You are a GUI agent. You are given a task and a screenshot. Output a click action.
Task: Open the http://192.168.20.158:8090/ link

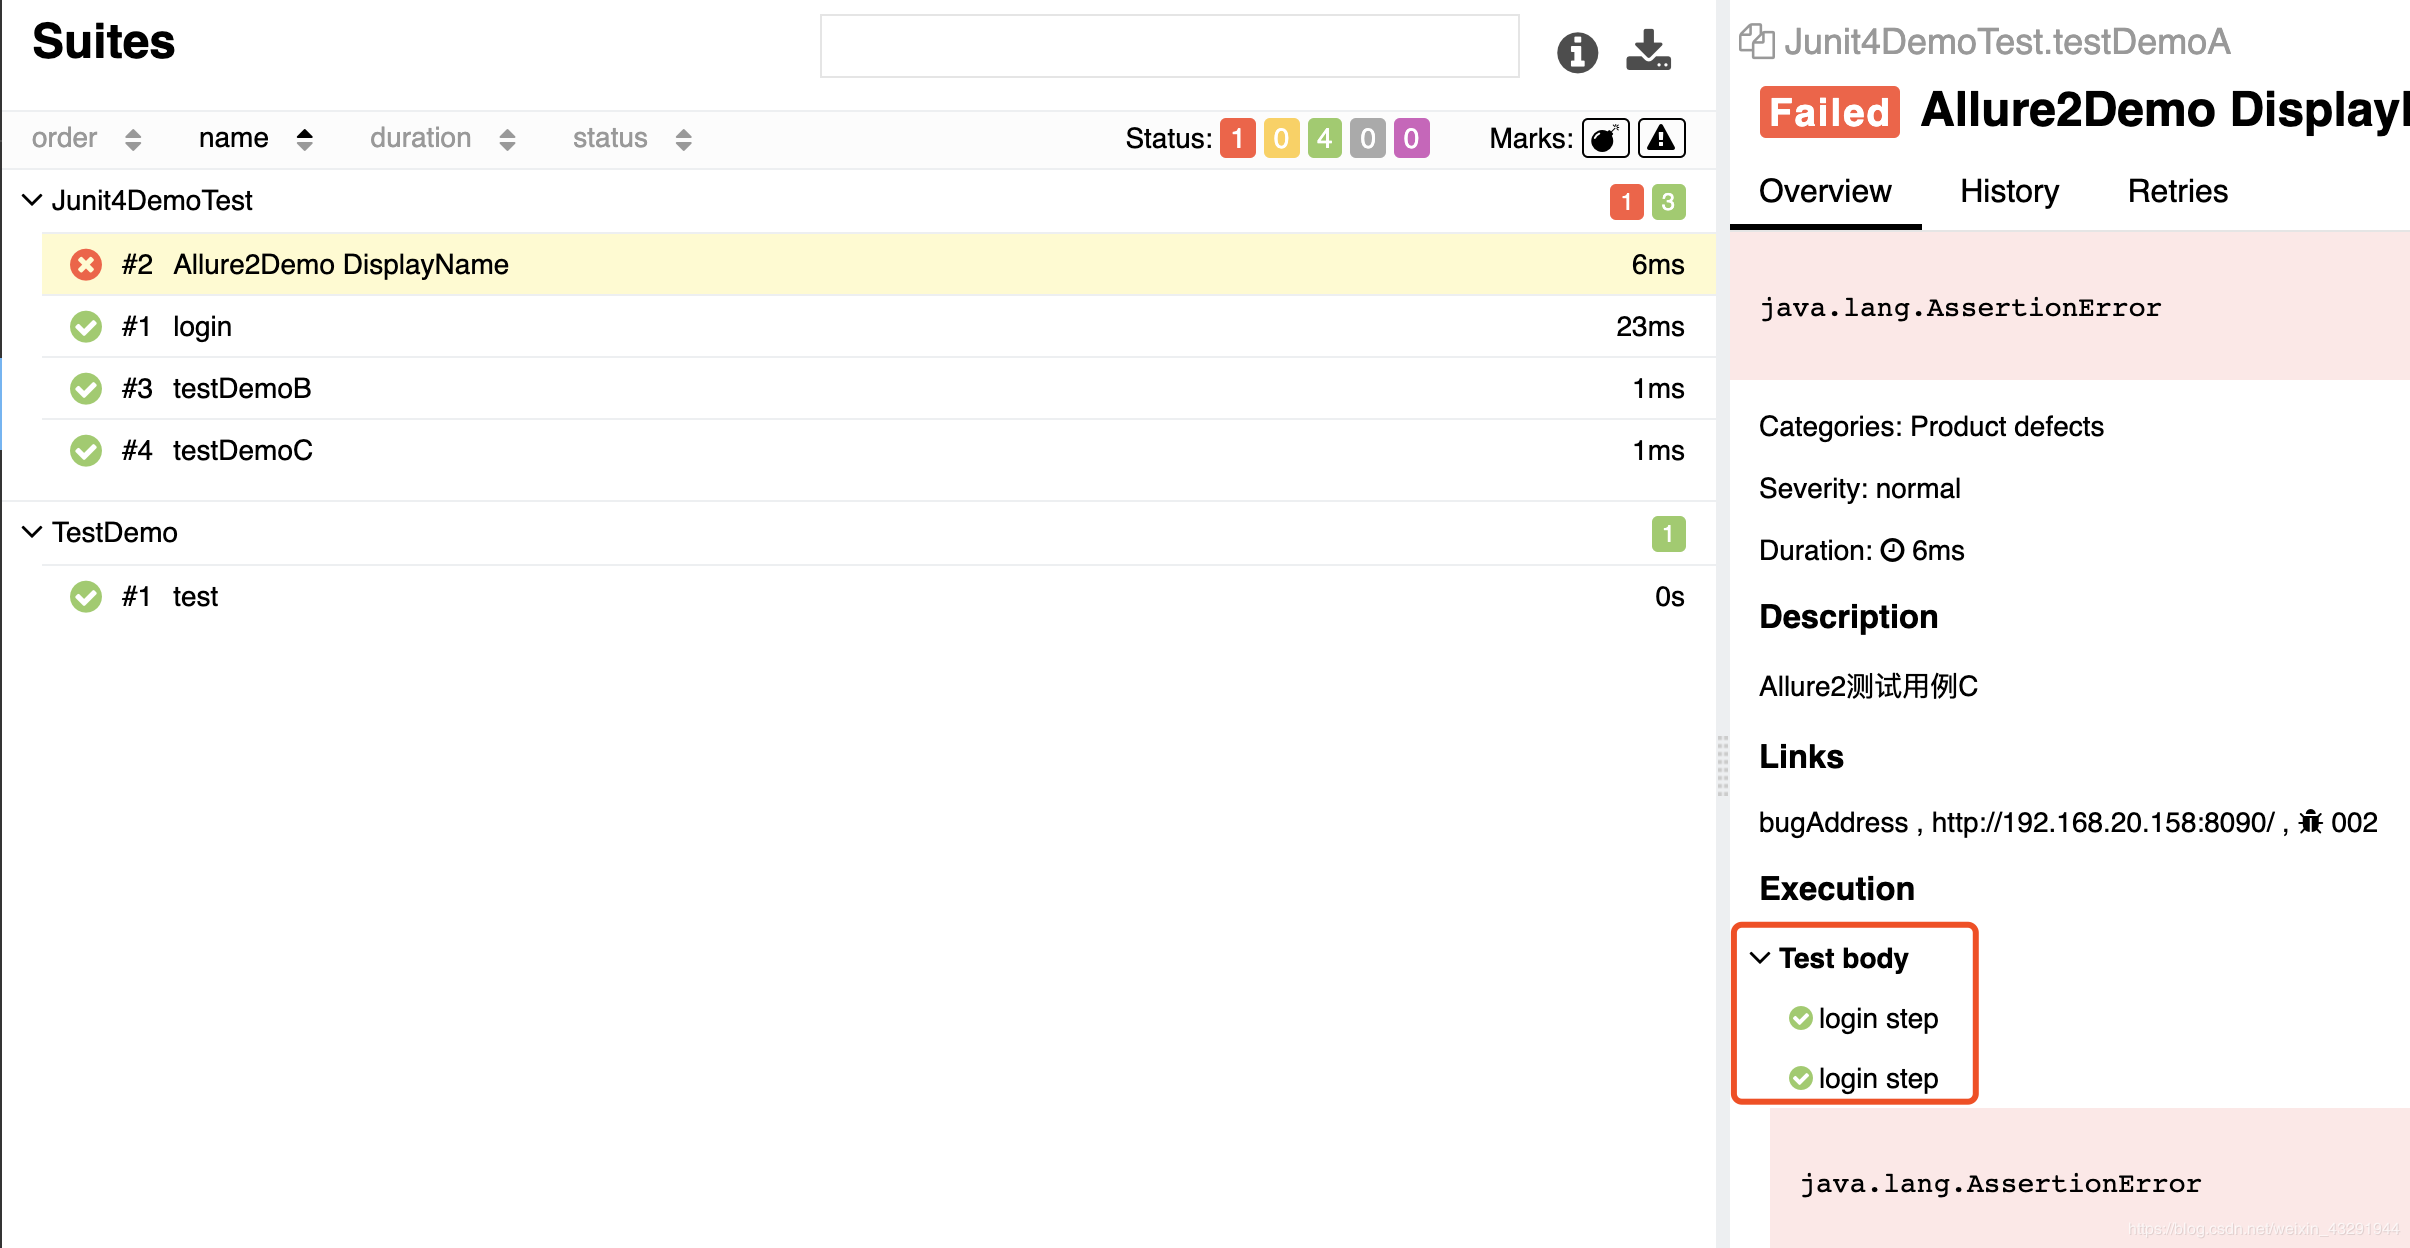[x=2102, y=822]
